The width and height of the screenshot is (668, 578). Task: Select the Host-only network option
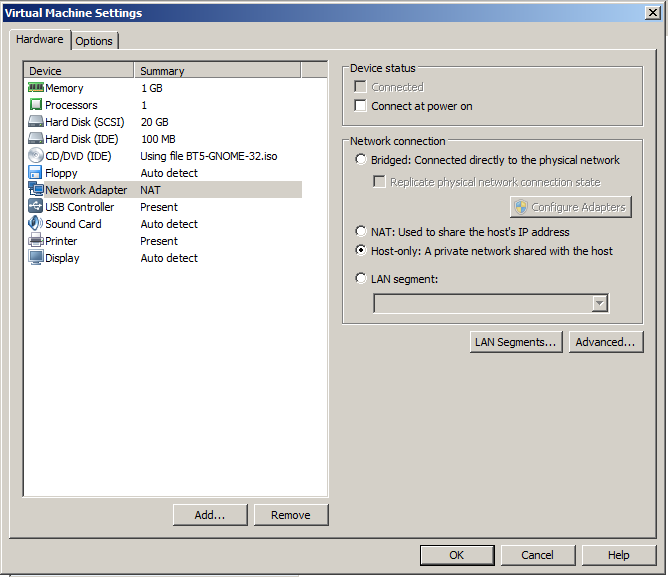pyautogui.click(x=361, y=250)
